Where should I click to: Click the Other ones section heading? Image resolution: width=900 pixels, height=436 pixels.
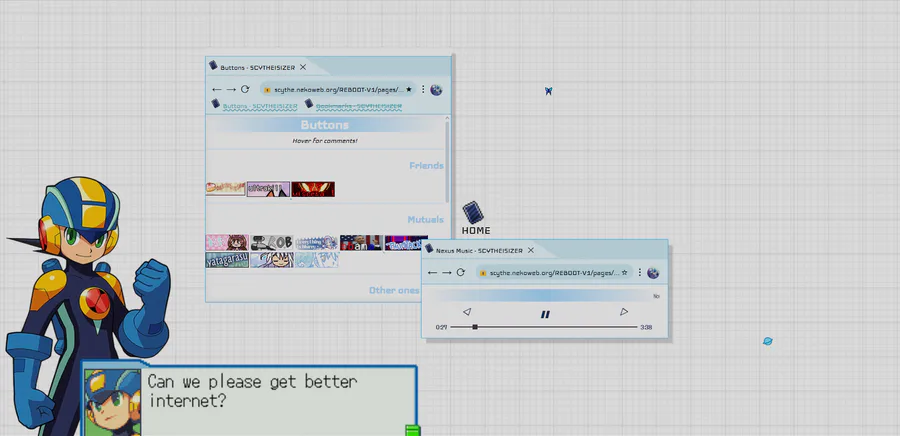[394, 290]
